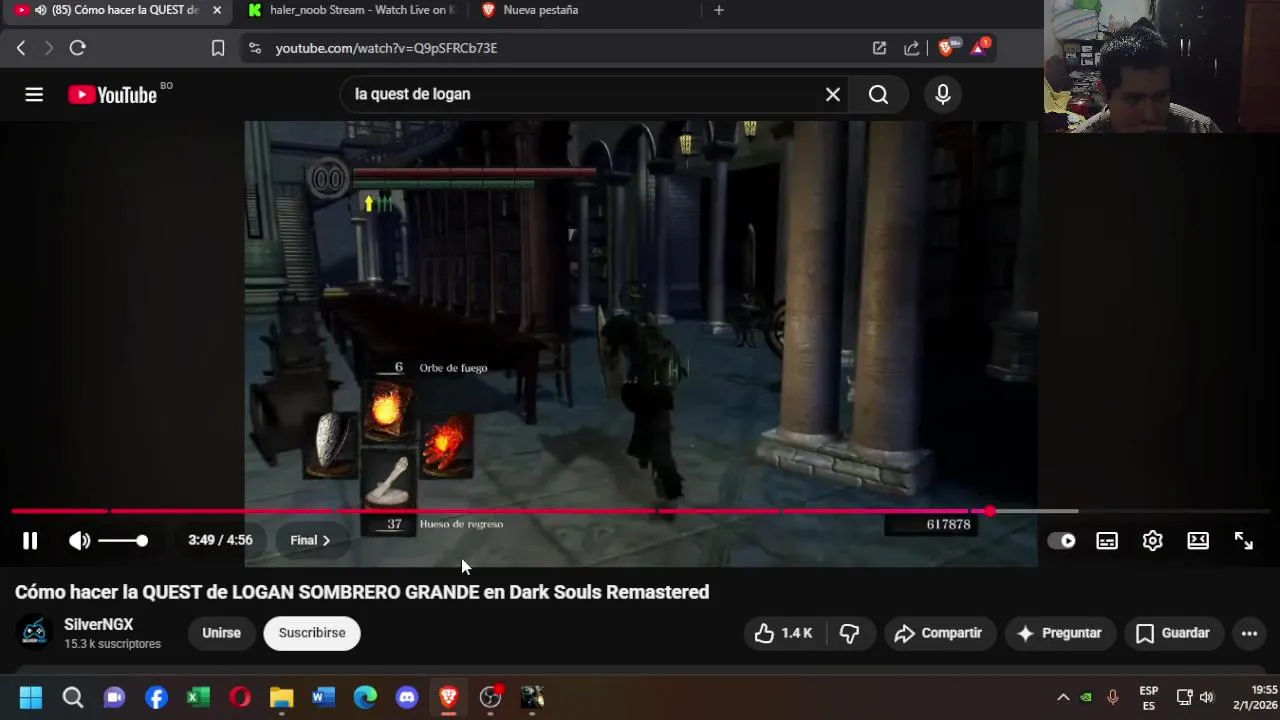The width and height of the screenshot is (1280, 720).
Task: Select the video title text
Action: click(x=362, y=592)
